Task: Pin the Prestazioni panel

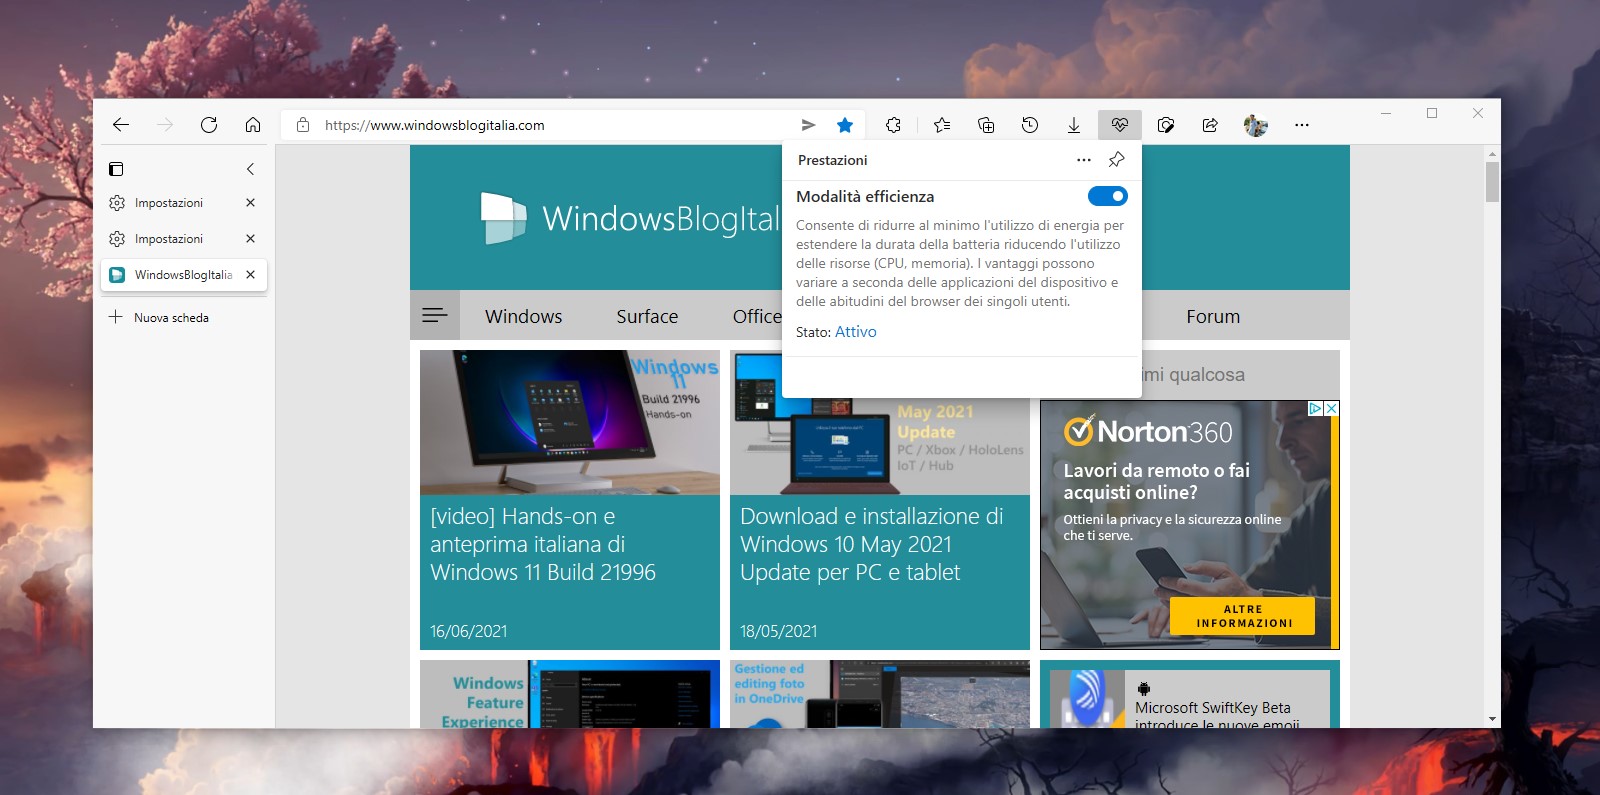Action: (1117, 160)
